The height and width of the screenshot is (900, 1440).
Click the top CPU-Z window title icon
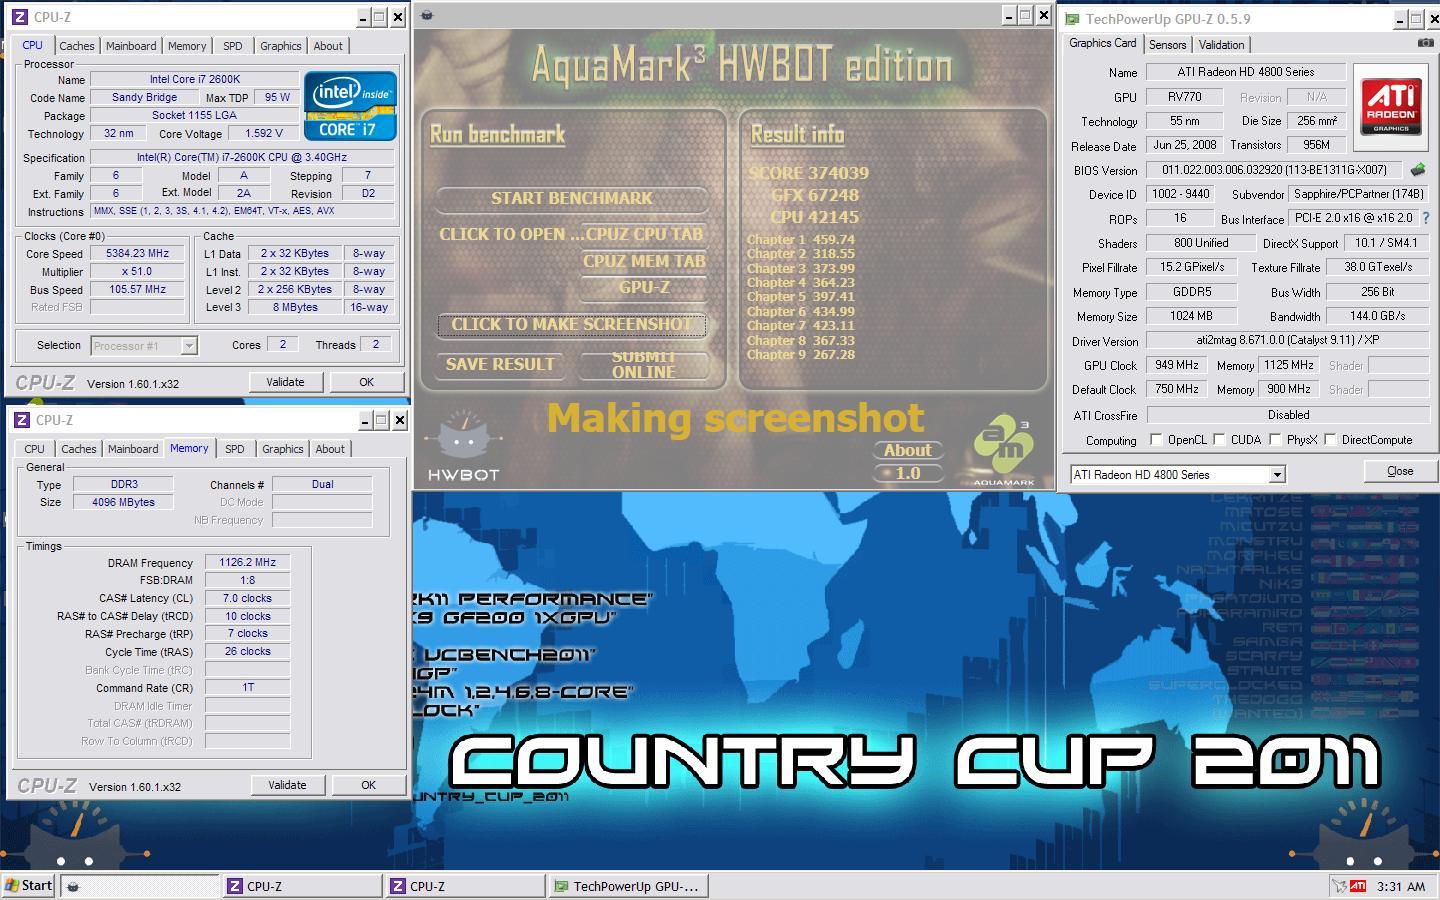click(x=19, y=17)
